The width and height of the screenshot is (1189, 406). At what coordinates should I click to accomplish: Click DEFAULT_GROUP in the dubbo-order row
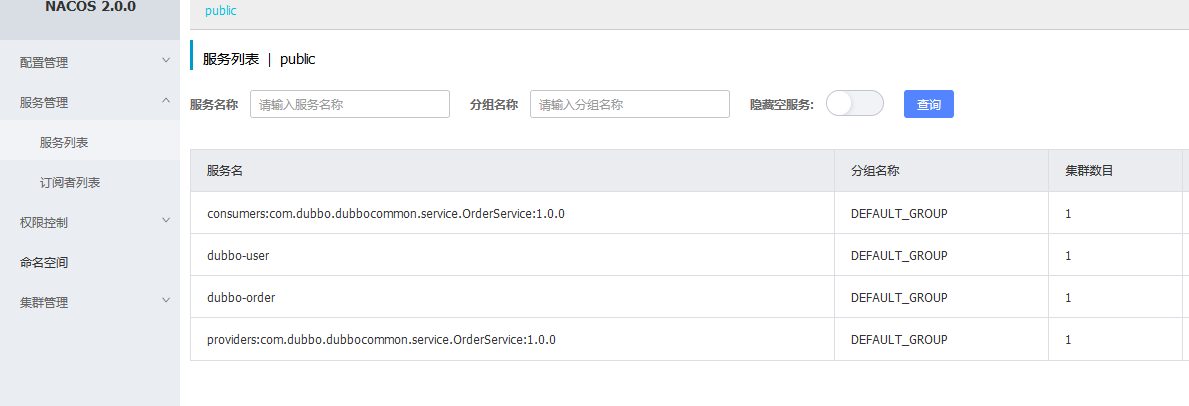coord(899,297)
